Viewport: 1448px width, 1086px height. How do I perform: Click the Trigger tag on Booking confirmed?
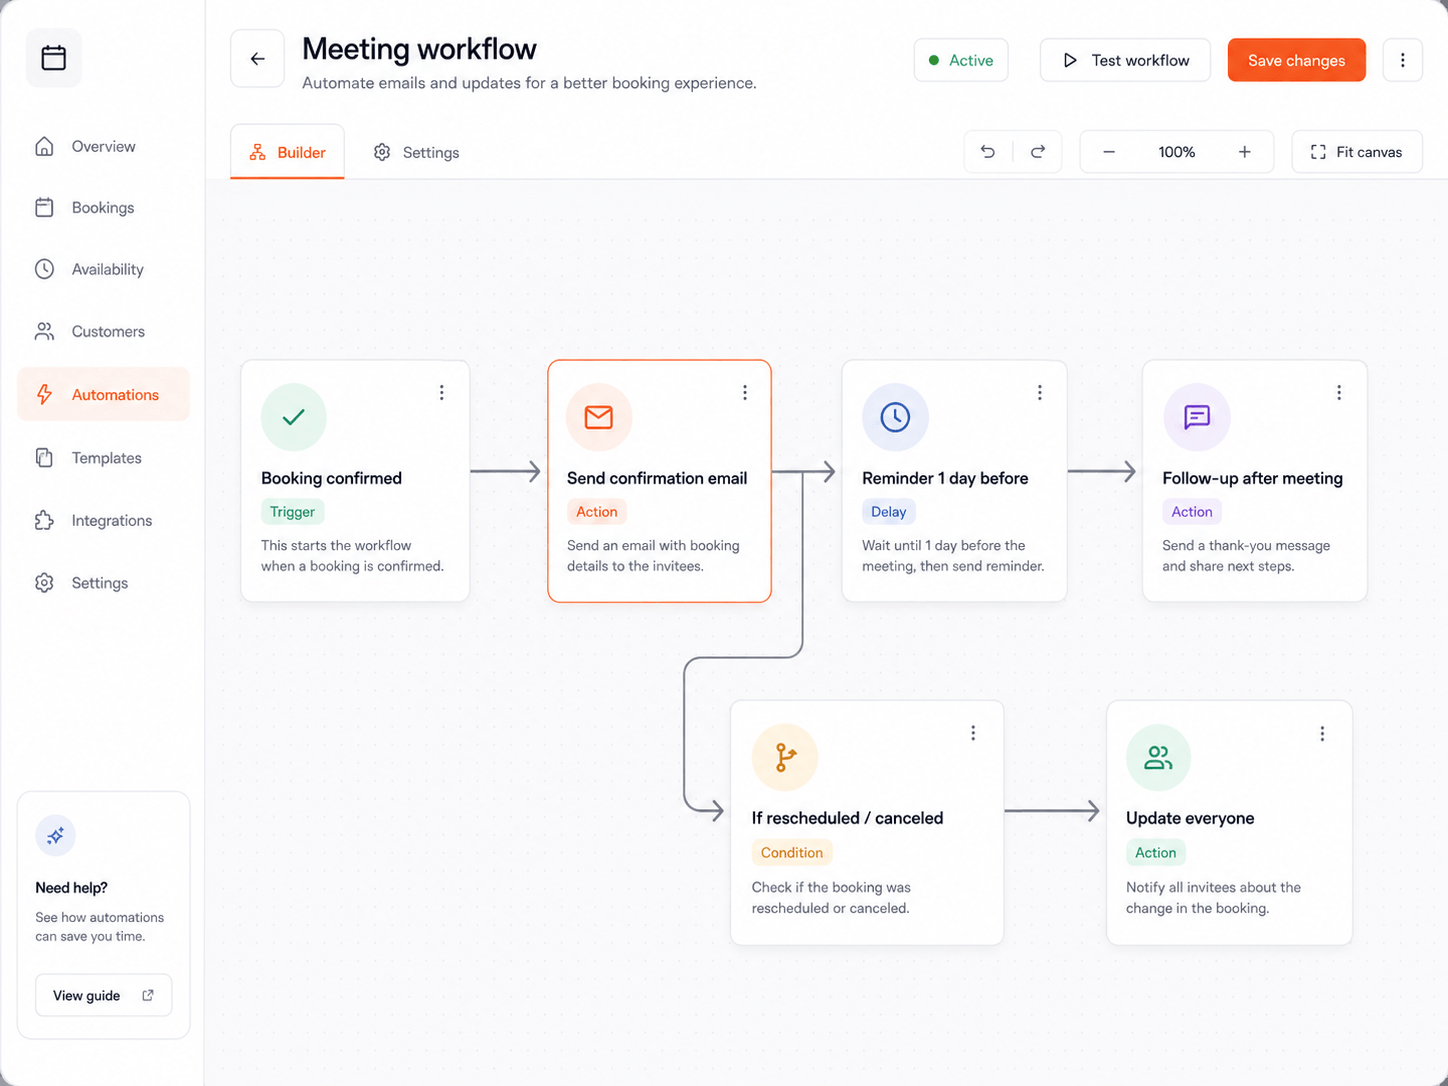pyautogui.click(x=292, y=512)
